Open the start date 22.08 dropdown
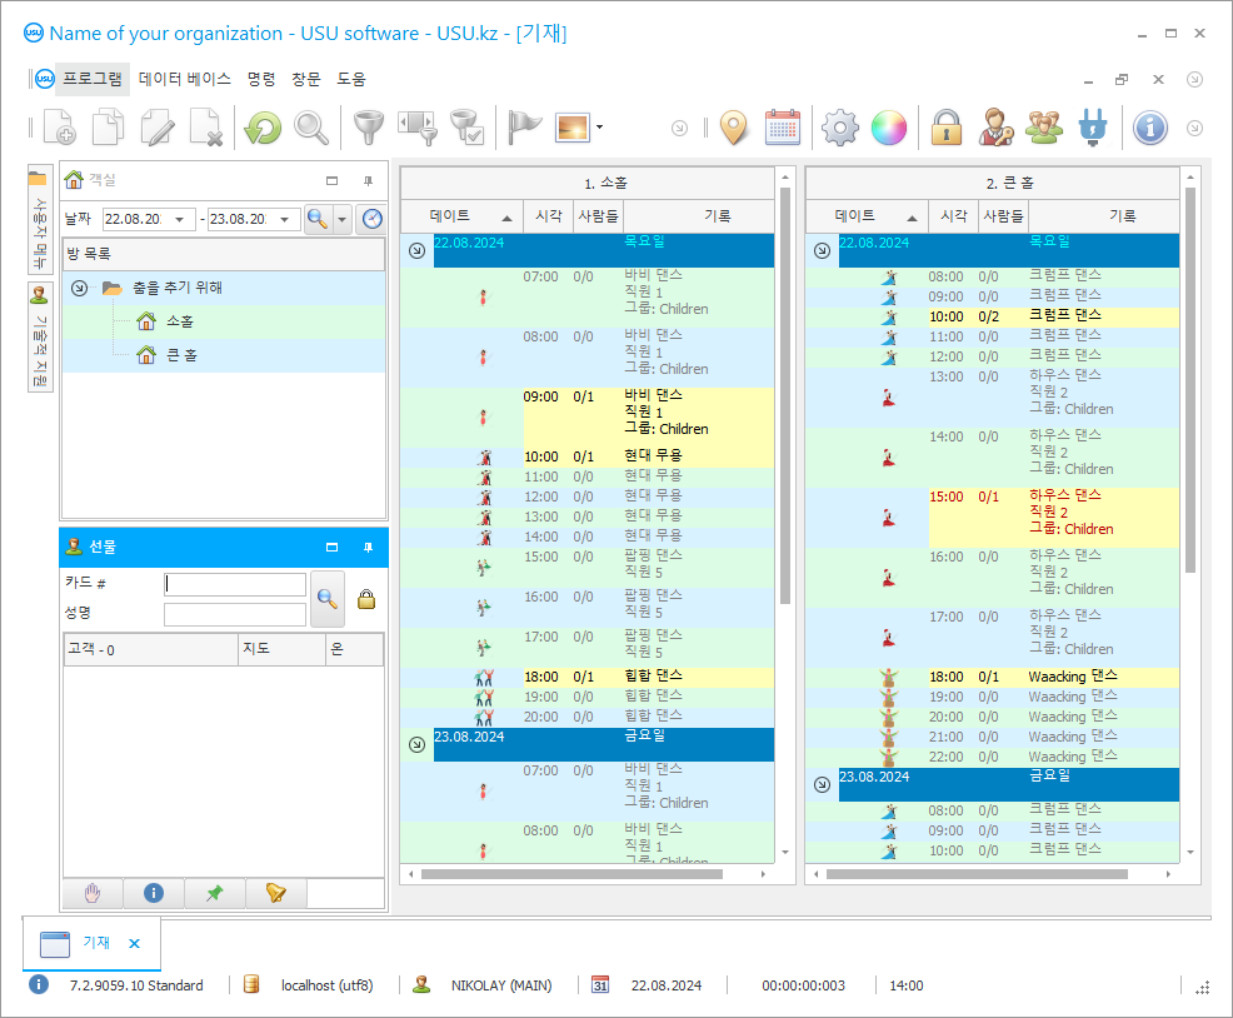Screen dimensions: 1233x1018 180,219
